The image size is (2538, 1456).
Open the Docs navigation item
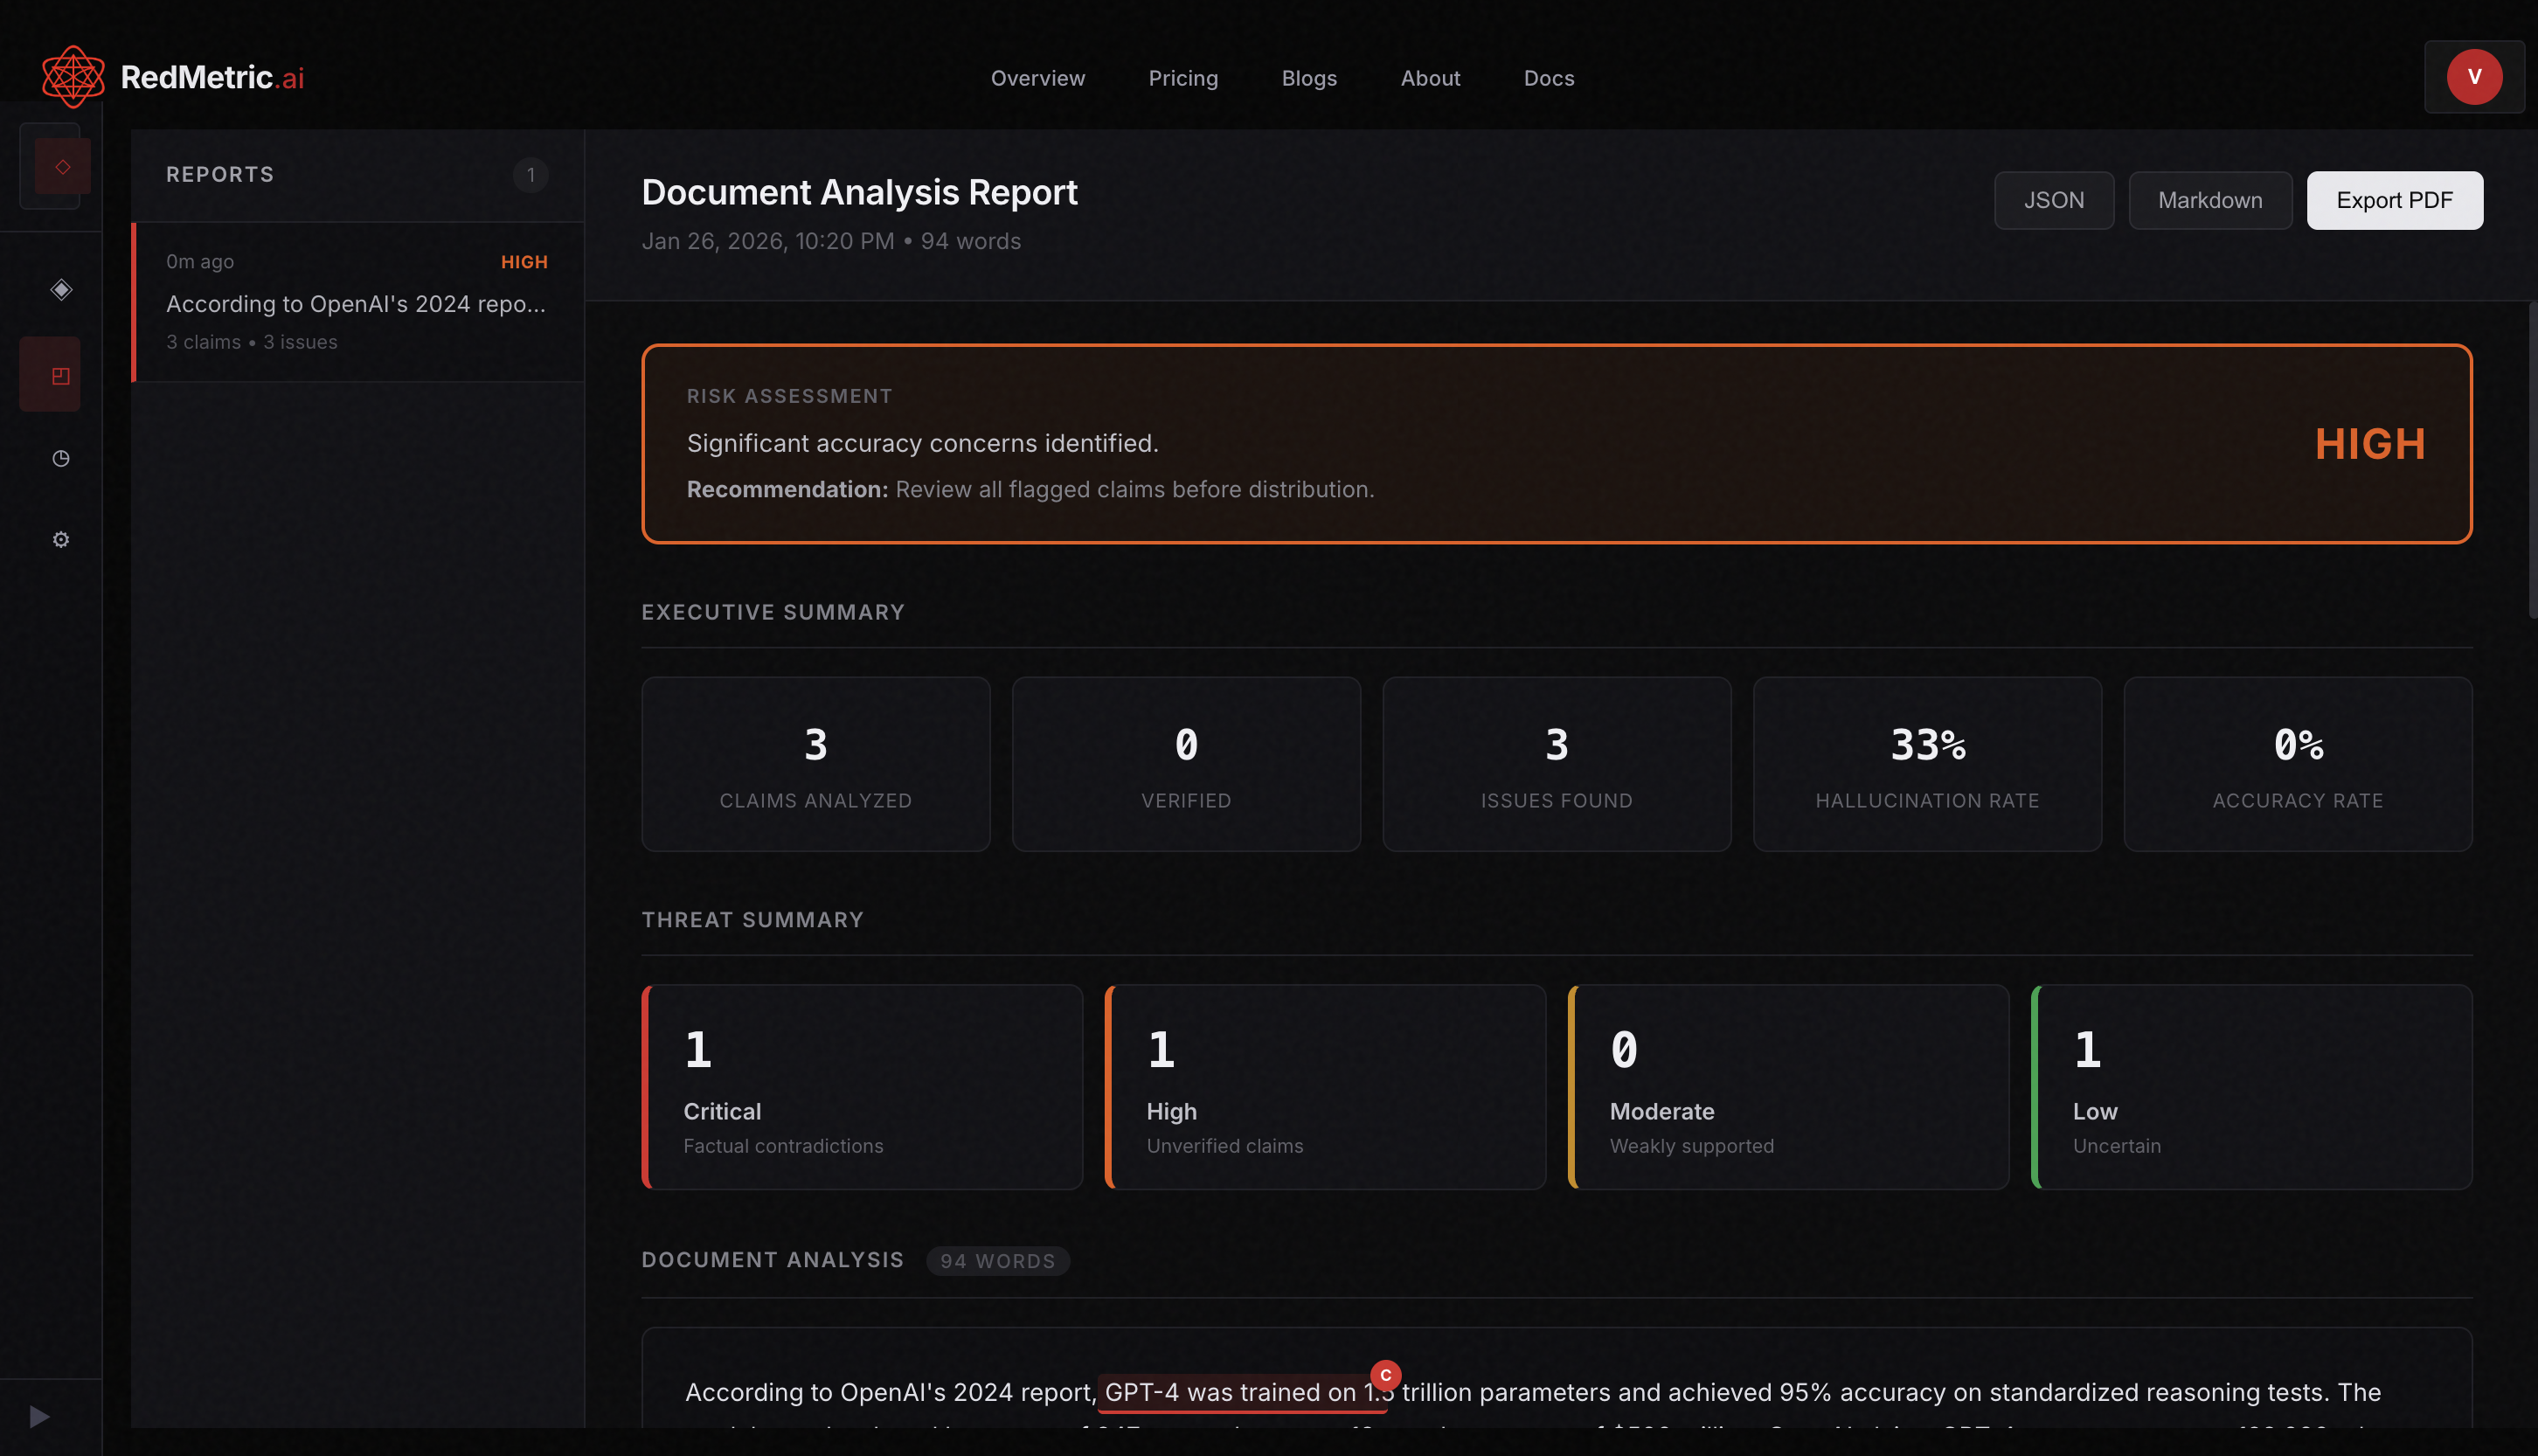[1549, 78]
